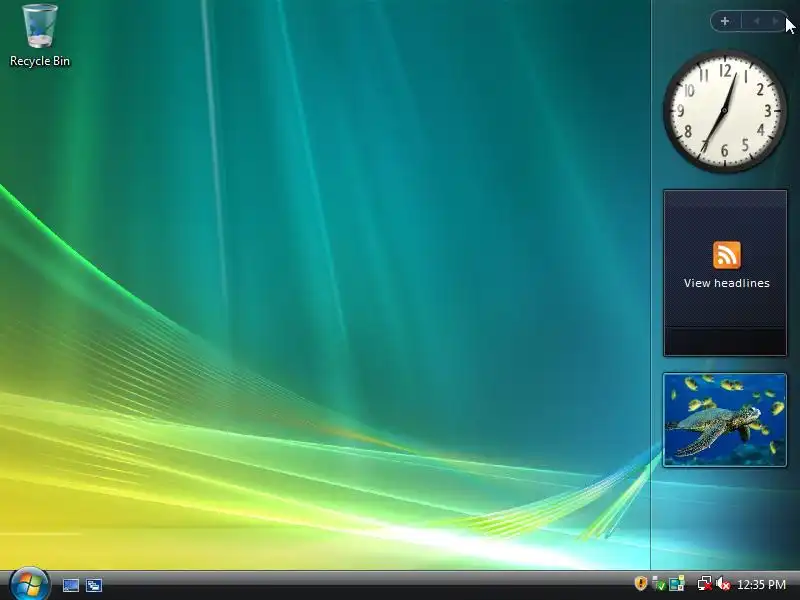Open Windows Security Center shield tray icon
800x600 pixels.
(x=640, y=583)
